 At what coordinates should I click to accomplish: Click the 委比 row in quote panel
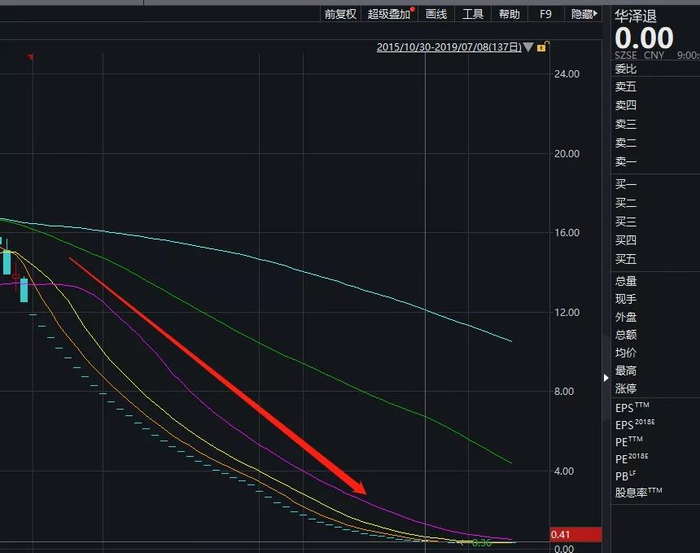655,69
